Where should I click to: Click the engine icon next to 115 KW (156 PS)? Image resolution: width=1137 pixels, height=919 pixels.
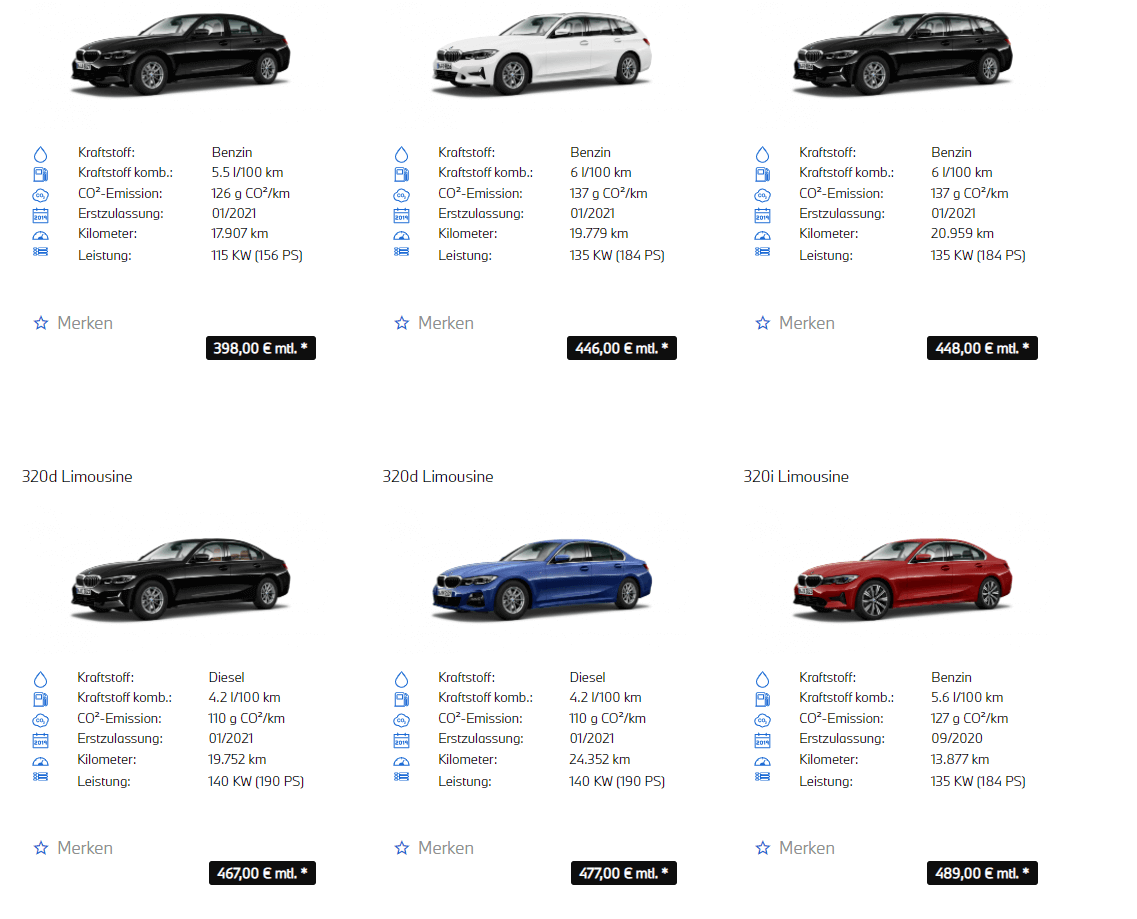(41, 252)
